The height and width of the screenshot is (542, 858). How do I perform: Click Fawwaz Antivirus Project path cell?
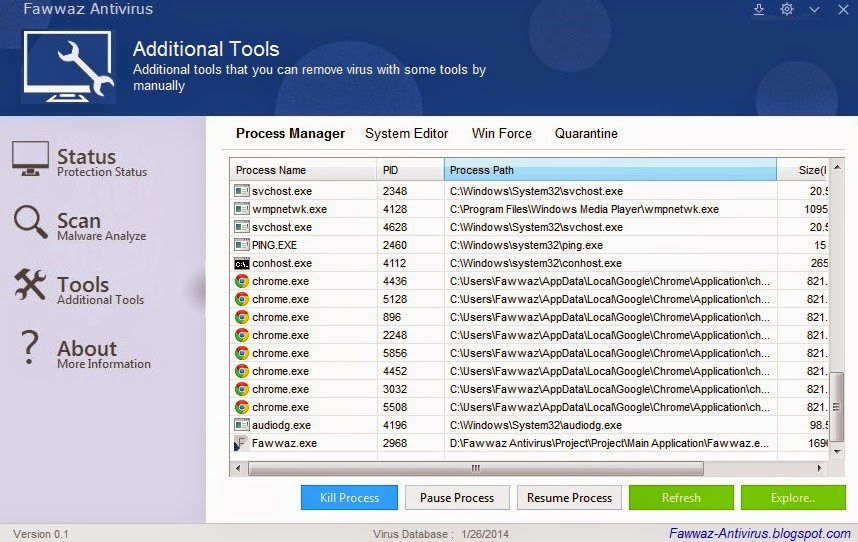[609, 443]
